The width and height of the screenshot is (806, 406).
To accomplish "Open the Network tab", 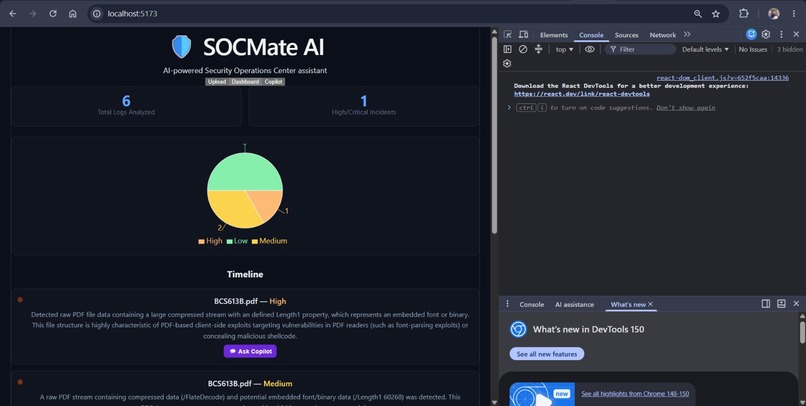I will [663, 35].
